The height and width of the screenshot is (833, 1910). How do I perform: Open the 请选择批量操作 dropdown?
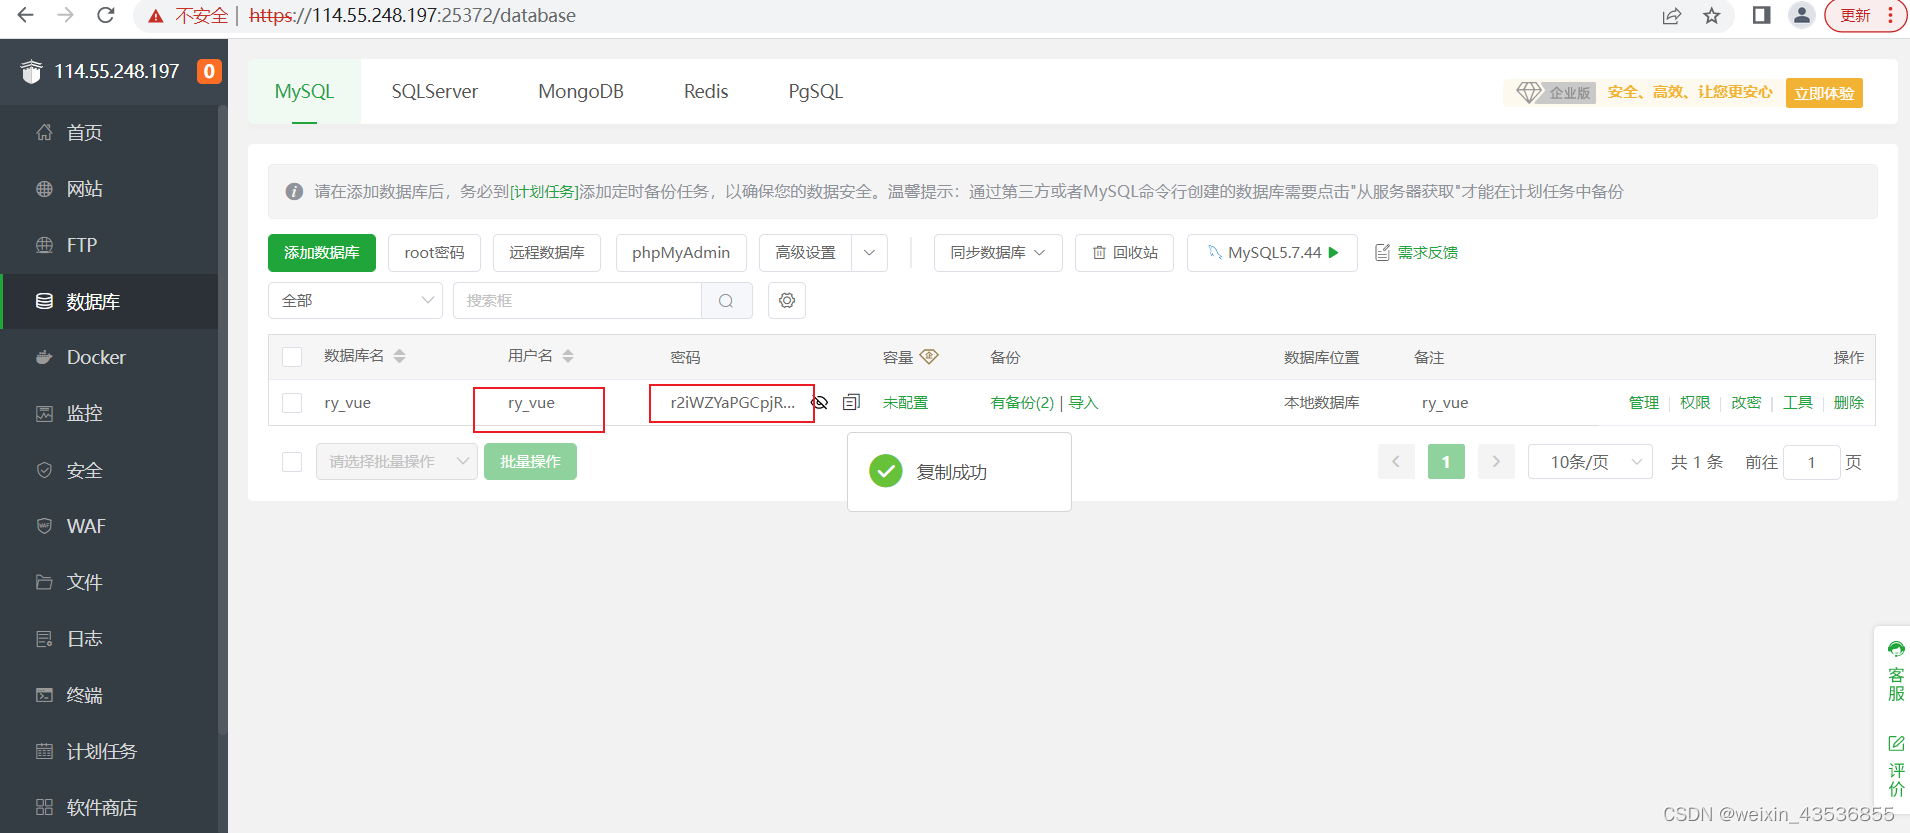(x=397, y=462)
